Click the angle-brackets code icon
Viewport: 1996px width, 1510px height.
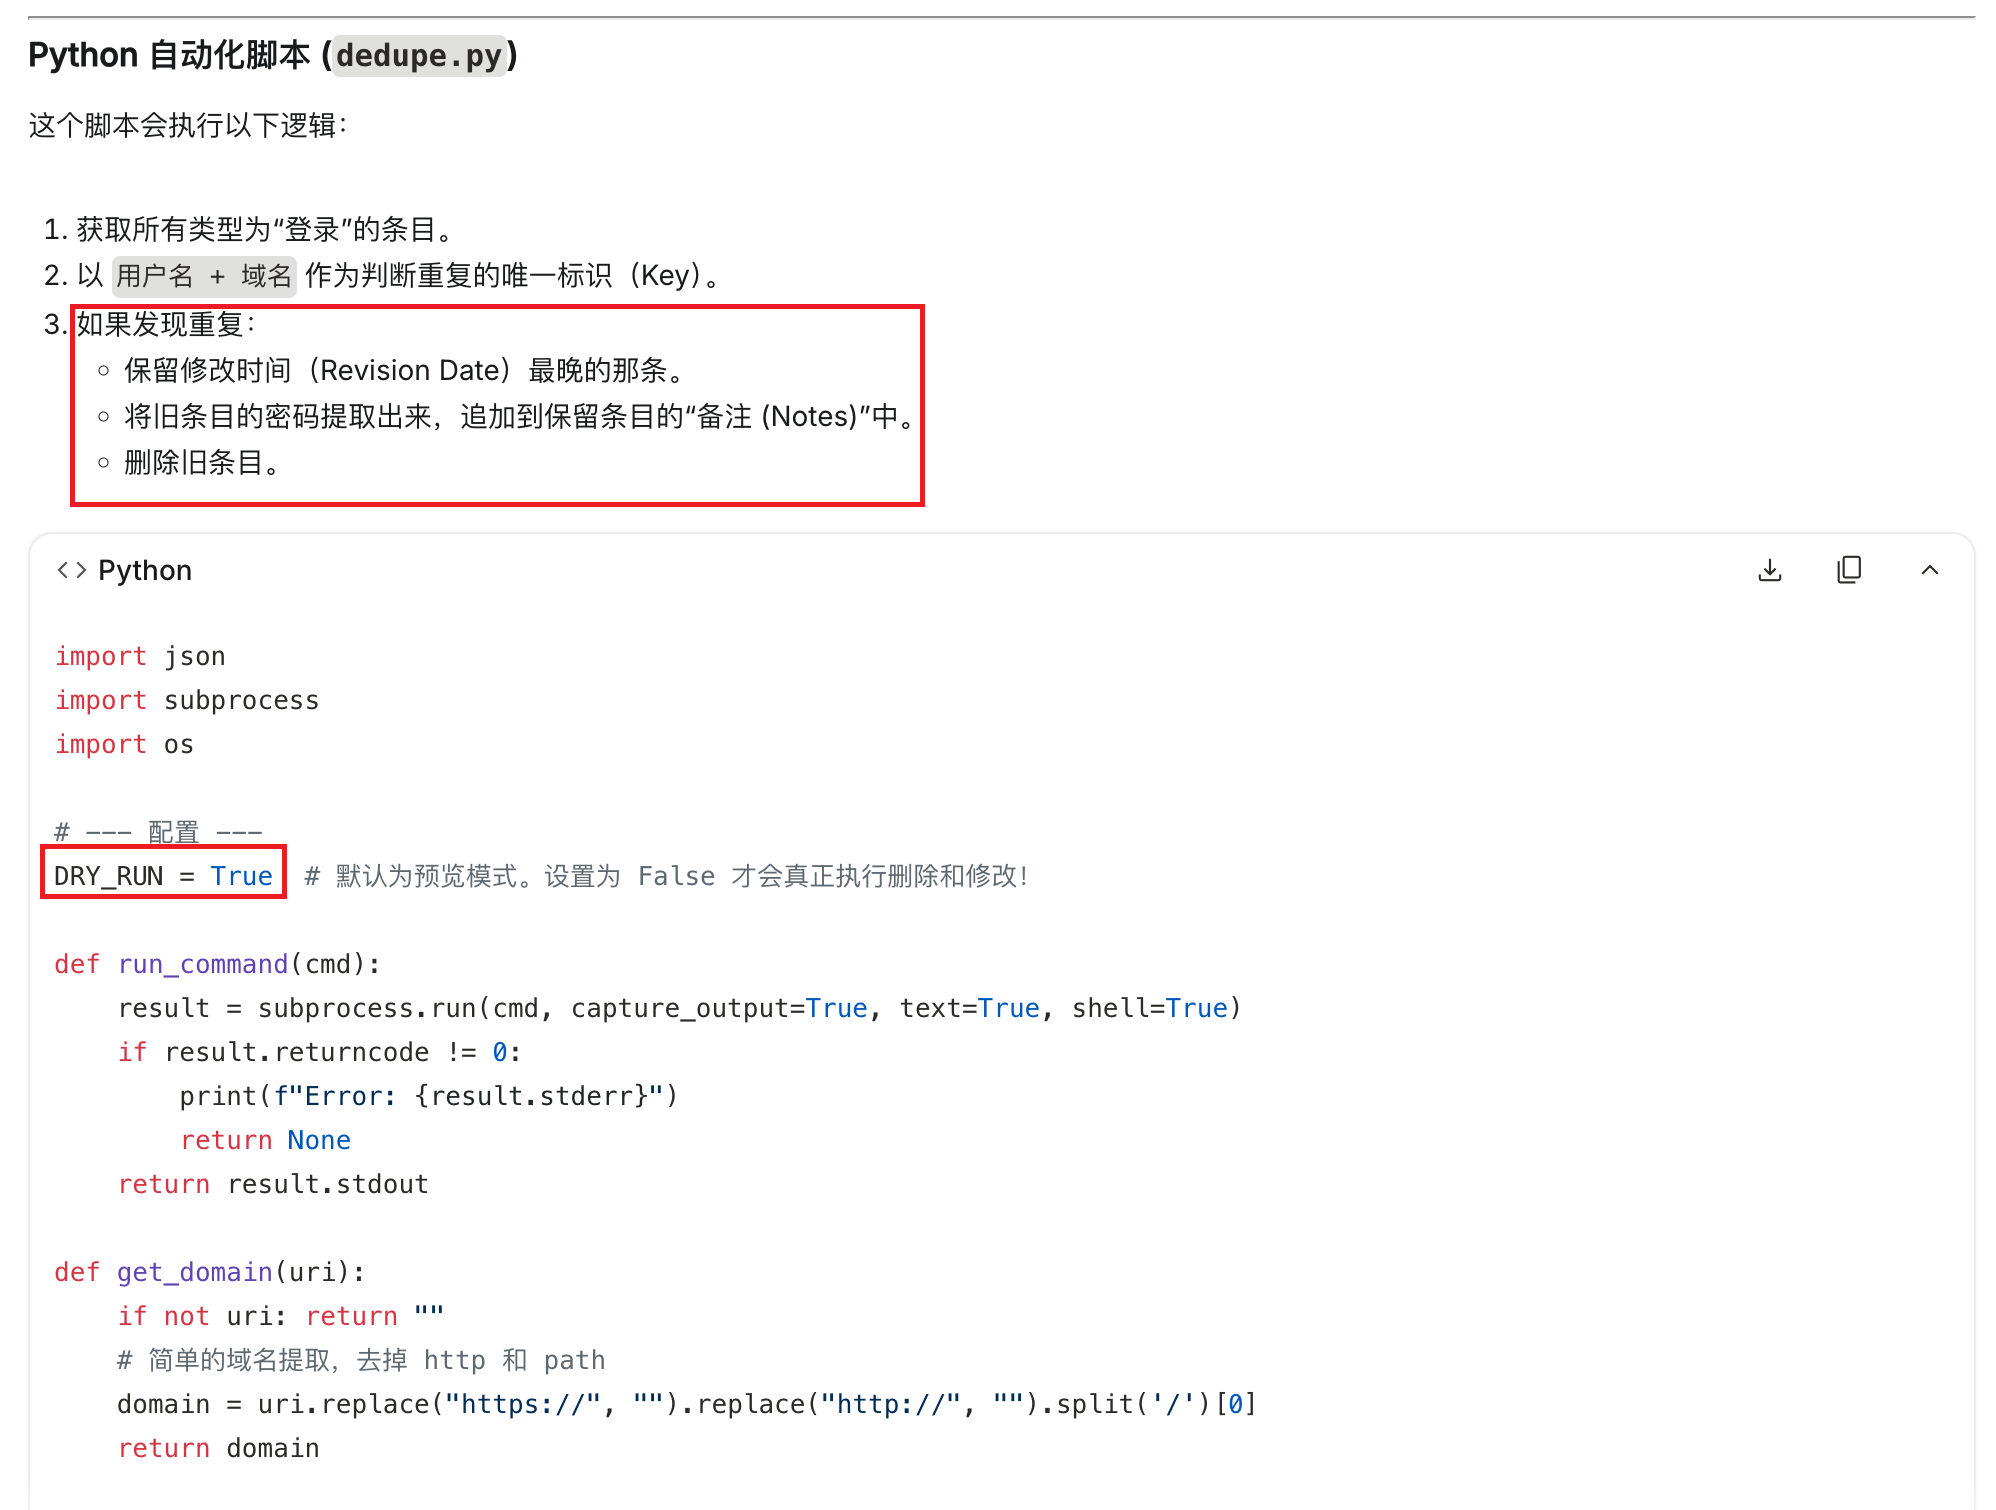click(x=72, y=570)
